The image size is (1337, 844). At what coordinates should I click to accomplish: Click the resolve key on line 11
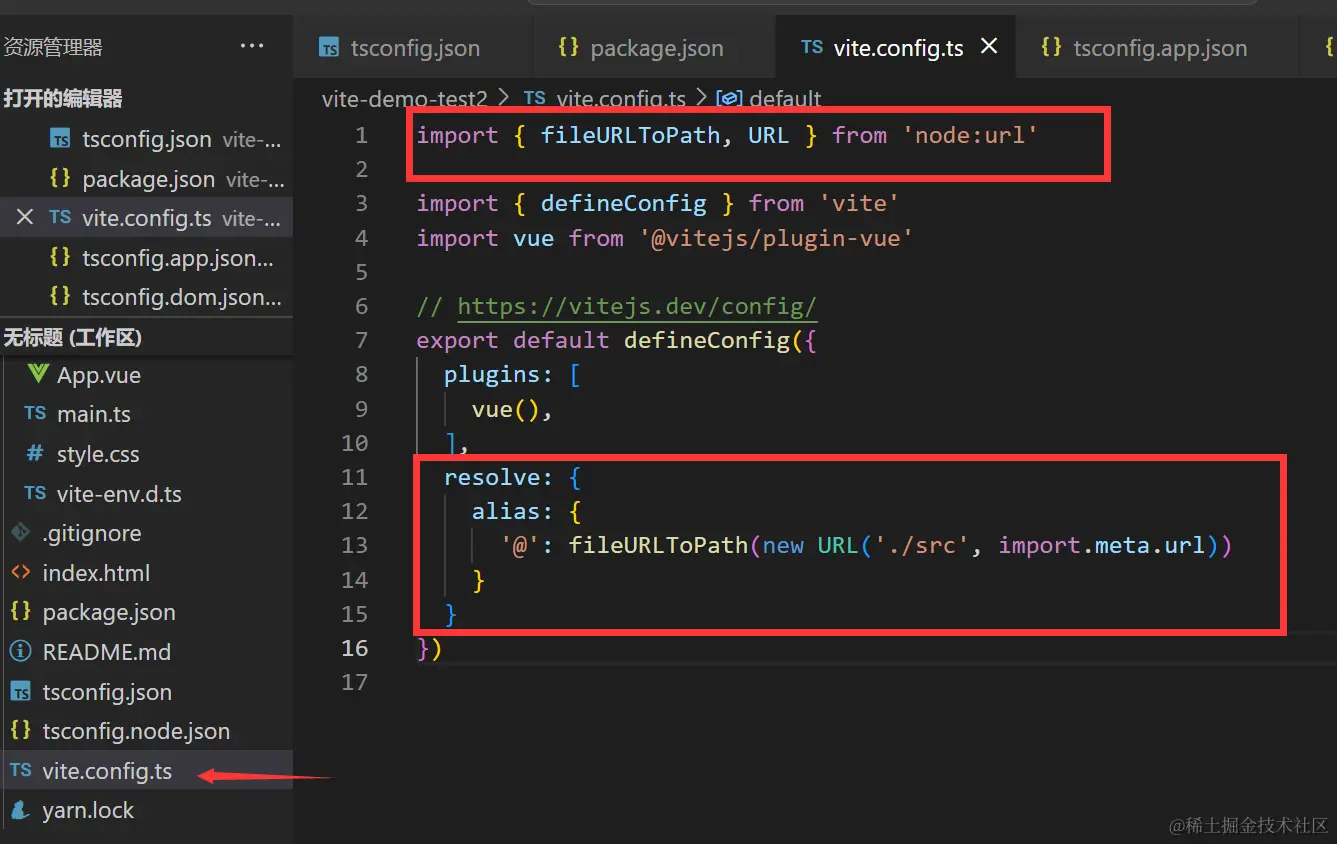[492, 477]
